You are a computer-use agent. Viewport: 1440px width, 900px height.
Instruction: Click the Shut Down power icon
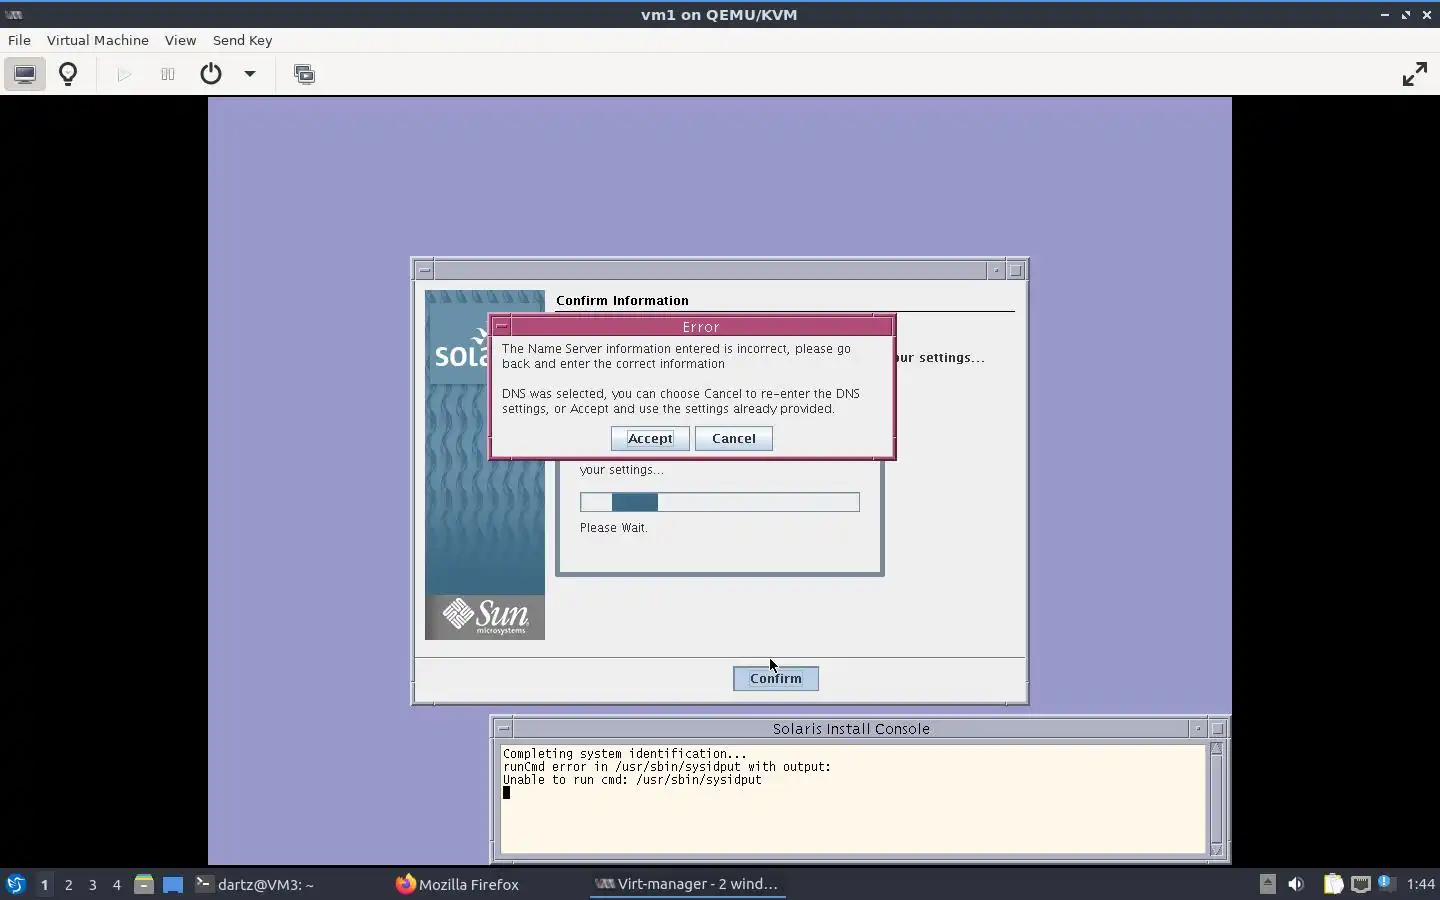pos(211,74)
